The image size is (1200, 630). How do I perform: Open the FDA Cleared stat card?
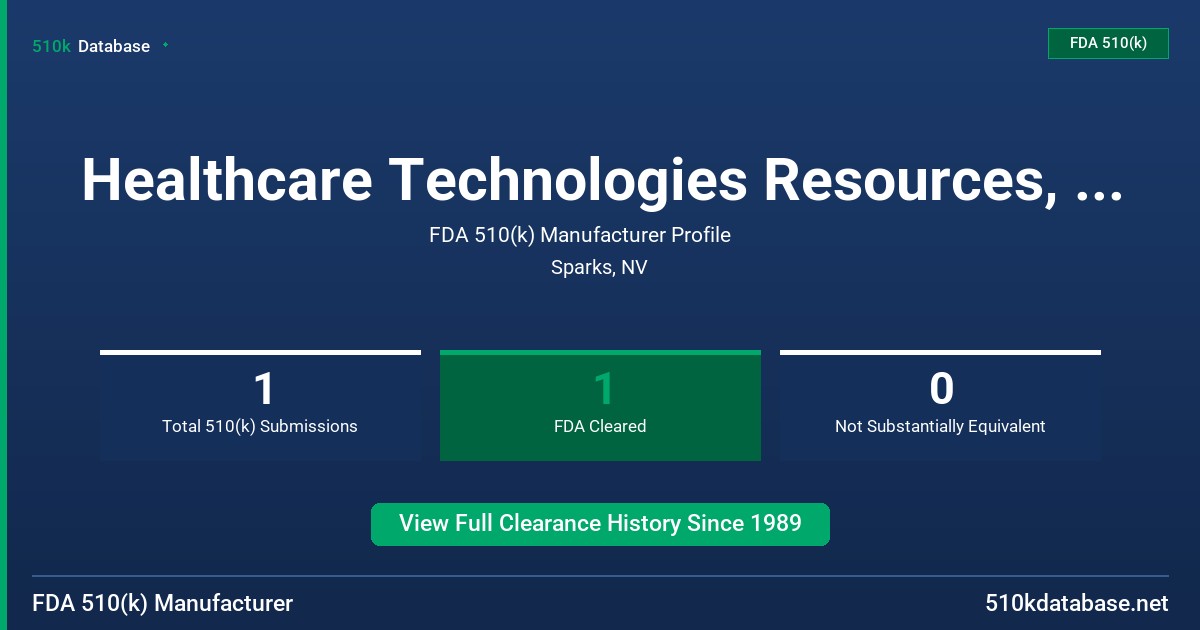coord(600,405)
